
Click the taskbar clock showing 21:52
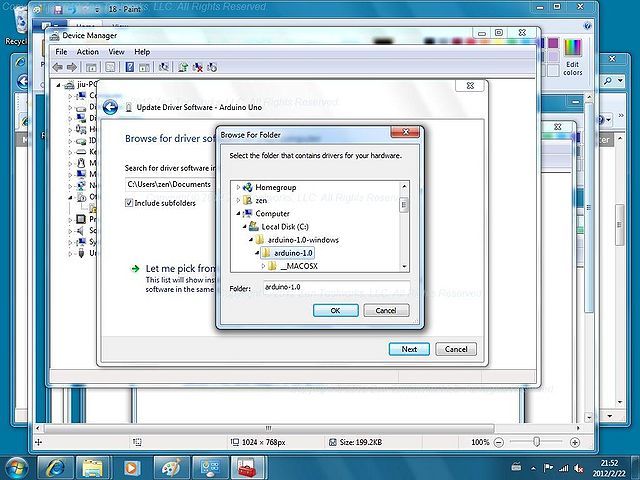point(609,468)
